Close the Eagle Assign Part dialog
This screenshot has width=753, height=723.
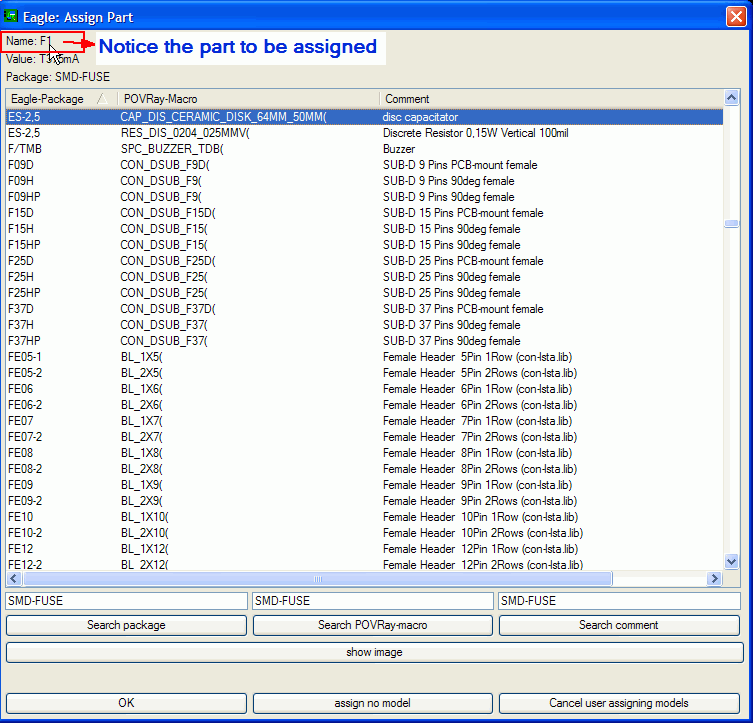point(736,16)
